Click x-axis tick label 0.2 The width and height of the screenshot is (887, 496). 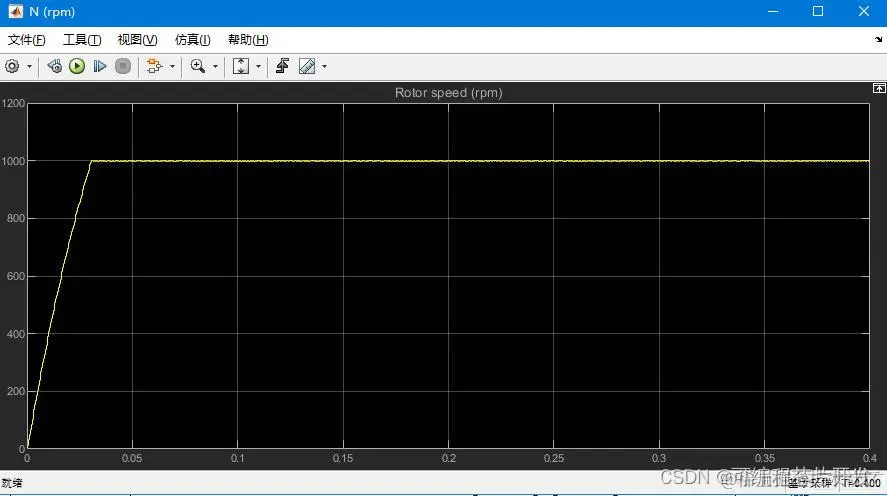(449, 458)
